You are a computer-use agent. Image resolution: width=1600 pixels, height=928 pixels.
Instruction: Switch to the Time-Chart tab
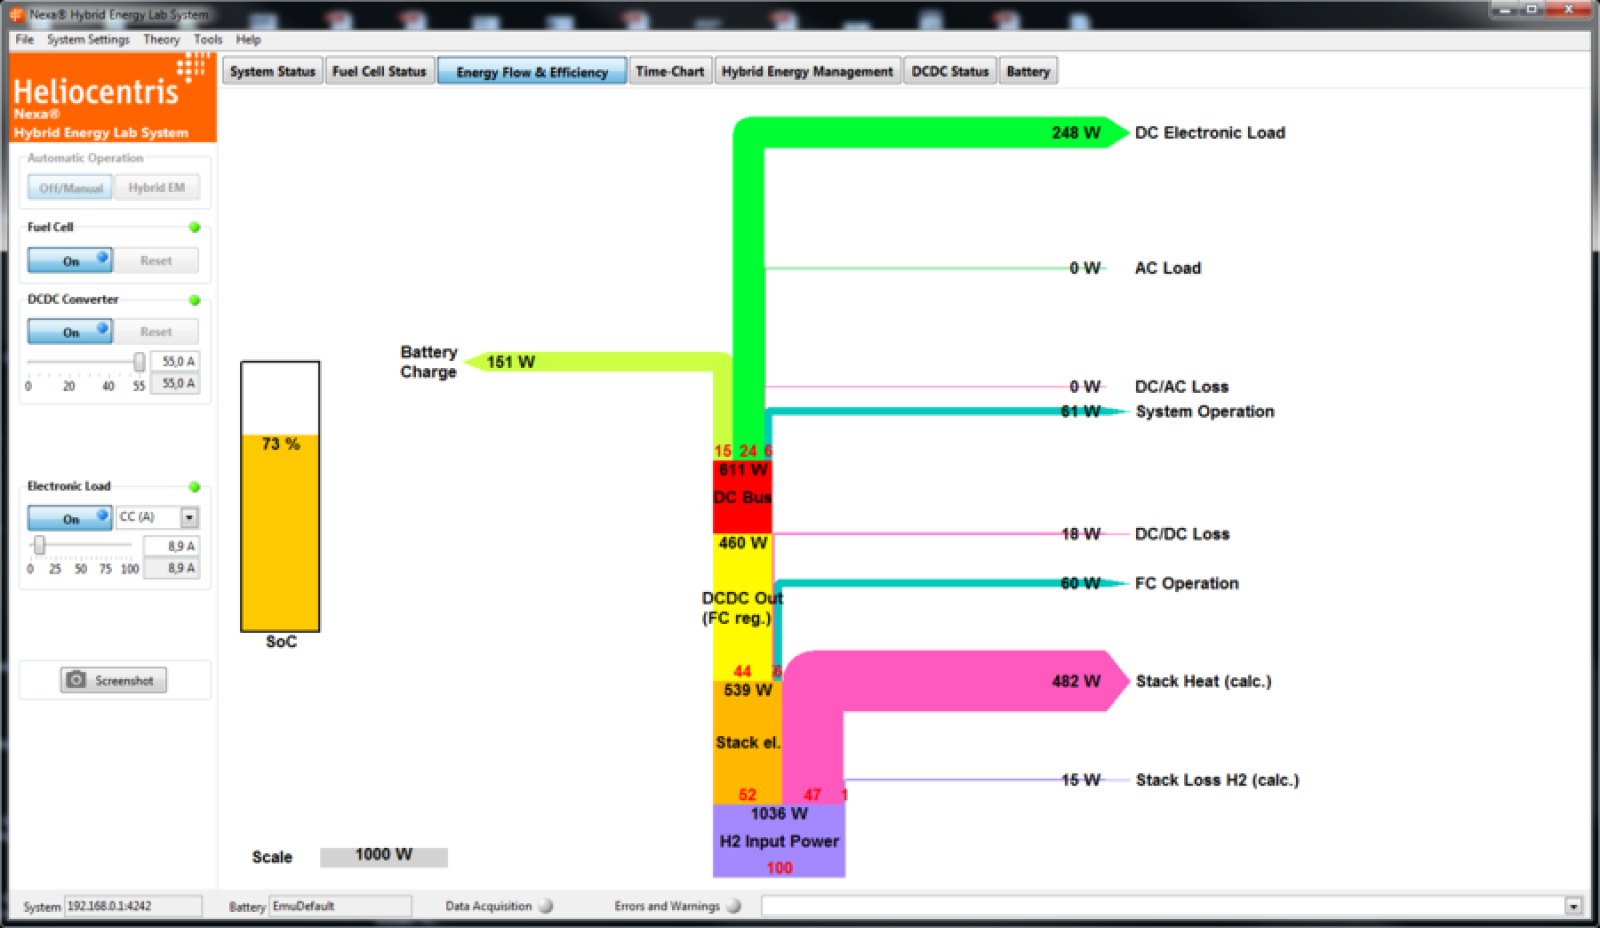click(x=669, y=71)
